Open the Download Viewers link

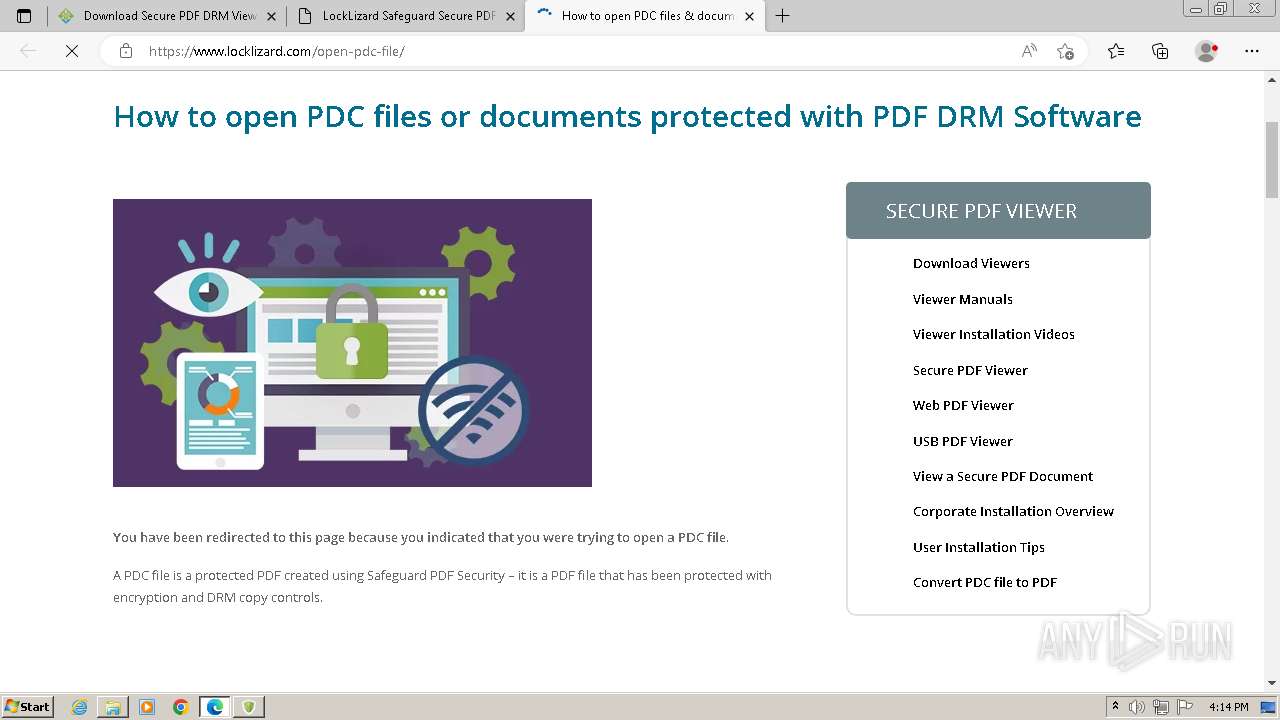coord(971,263)
